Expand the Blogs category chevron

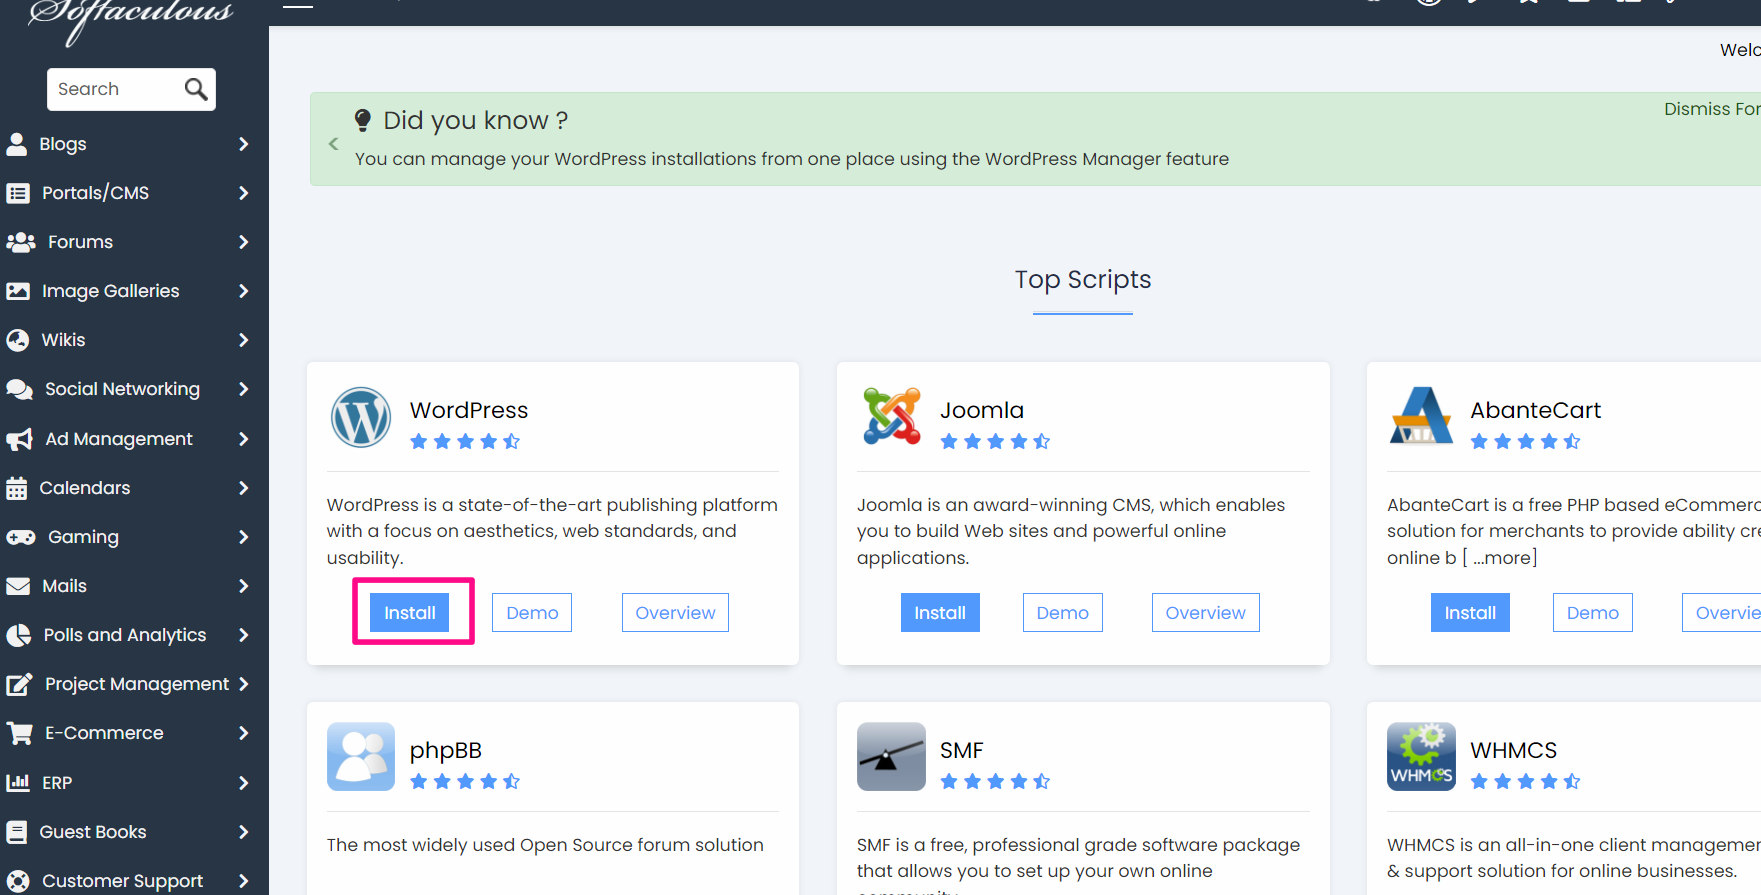(x=244, y=144)
